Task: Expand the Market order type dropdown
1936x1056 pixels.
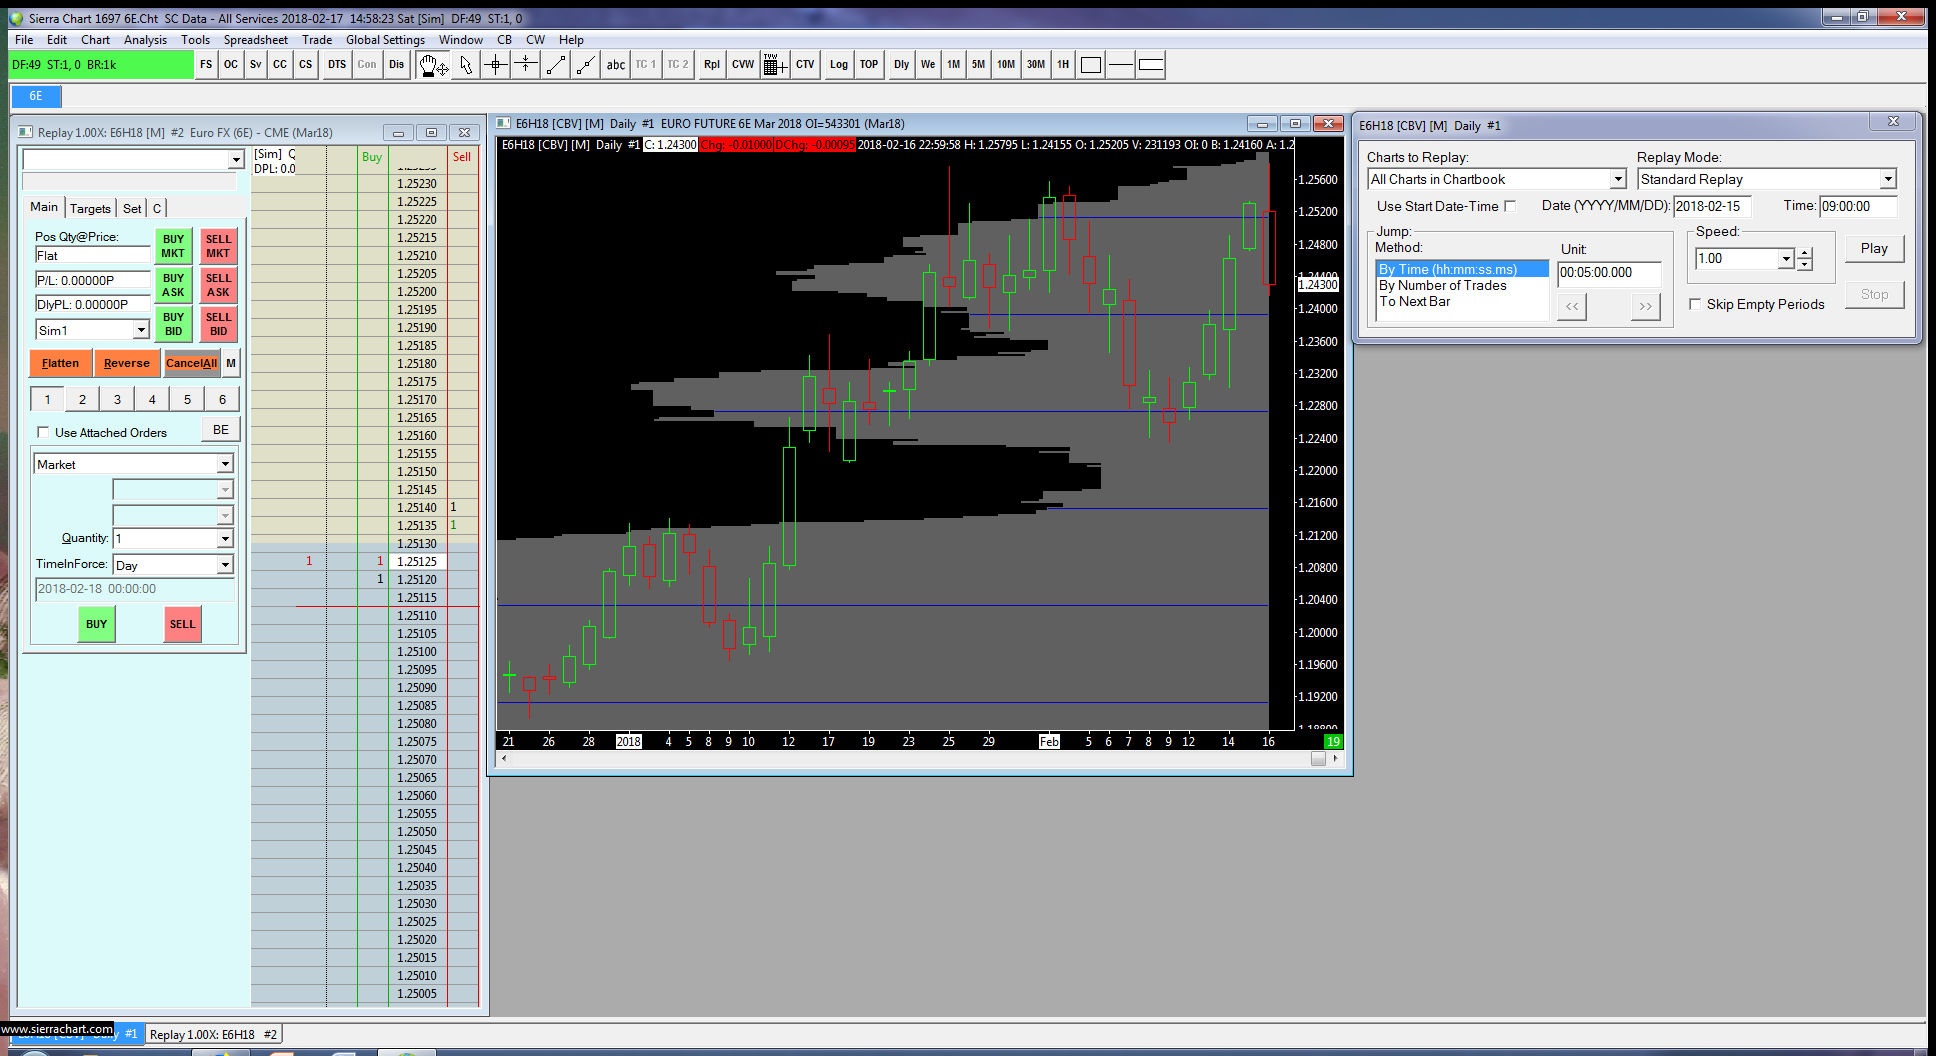Action: [x=225, y=464]
